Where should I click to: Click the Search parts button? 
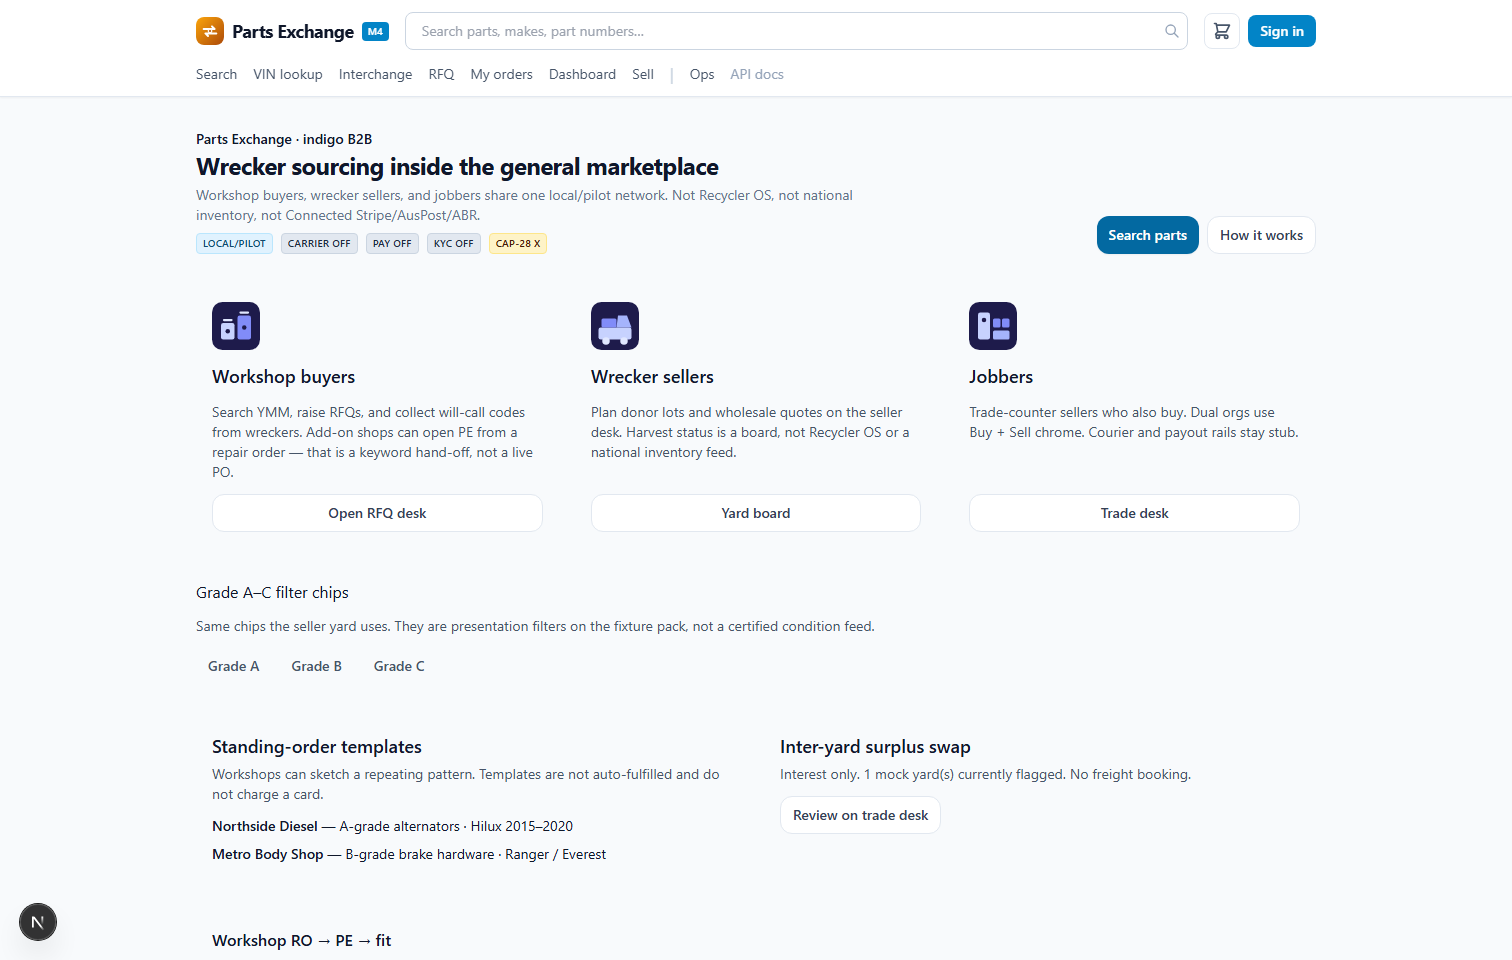click(1148, 235)
